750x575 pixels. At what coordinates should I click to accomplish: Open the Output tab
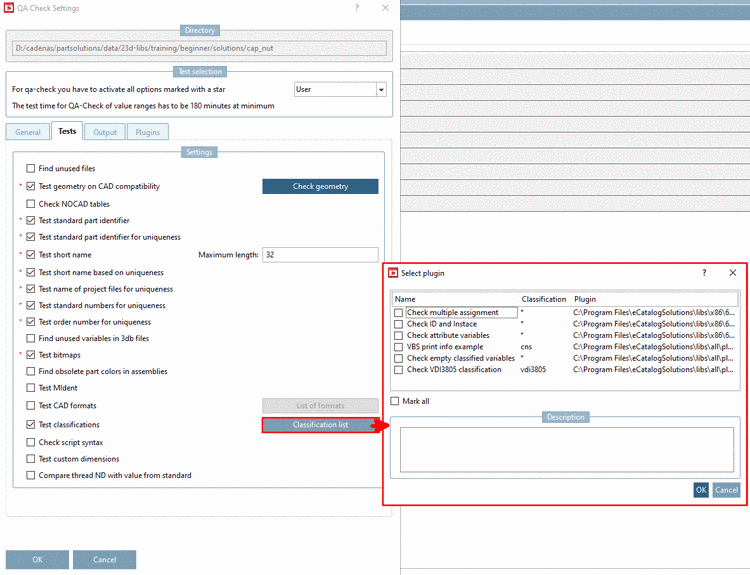click(x=105, y=132)
